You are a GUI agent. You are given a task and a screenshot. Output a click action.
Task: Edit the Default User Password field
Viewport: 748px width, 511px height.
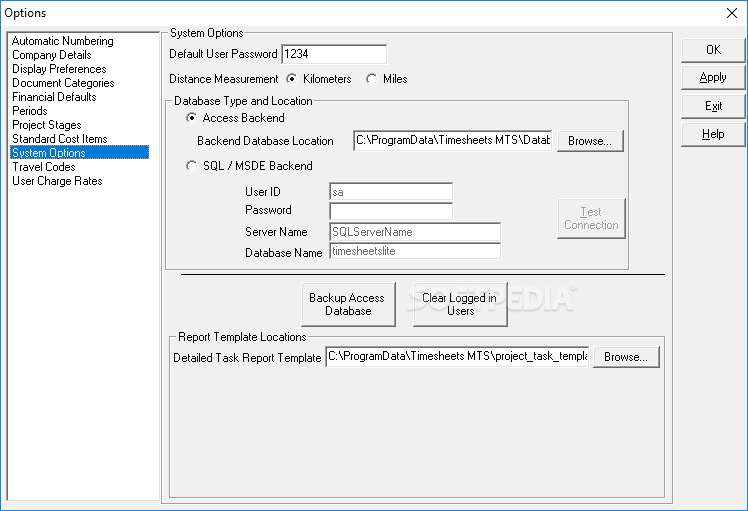[x=334, y=54]
